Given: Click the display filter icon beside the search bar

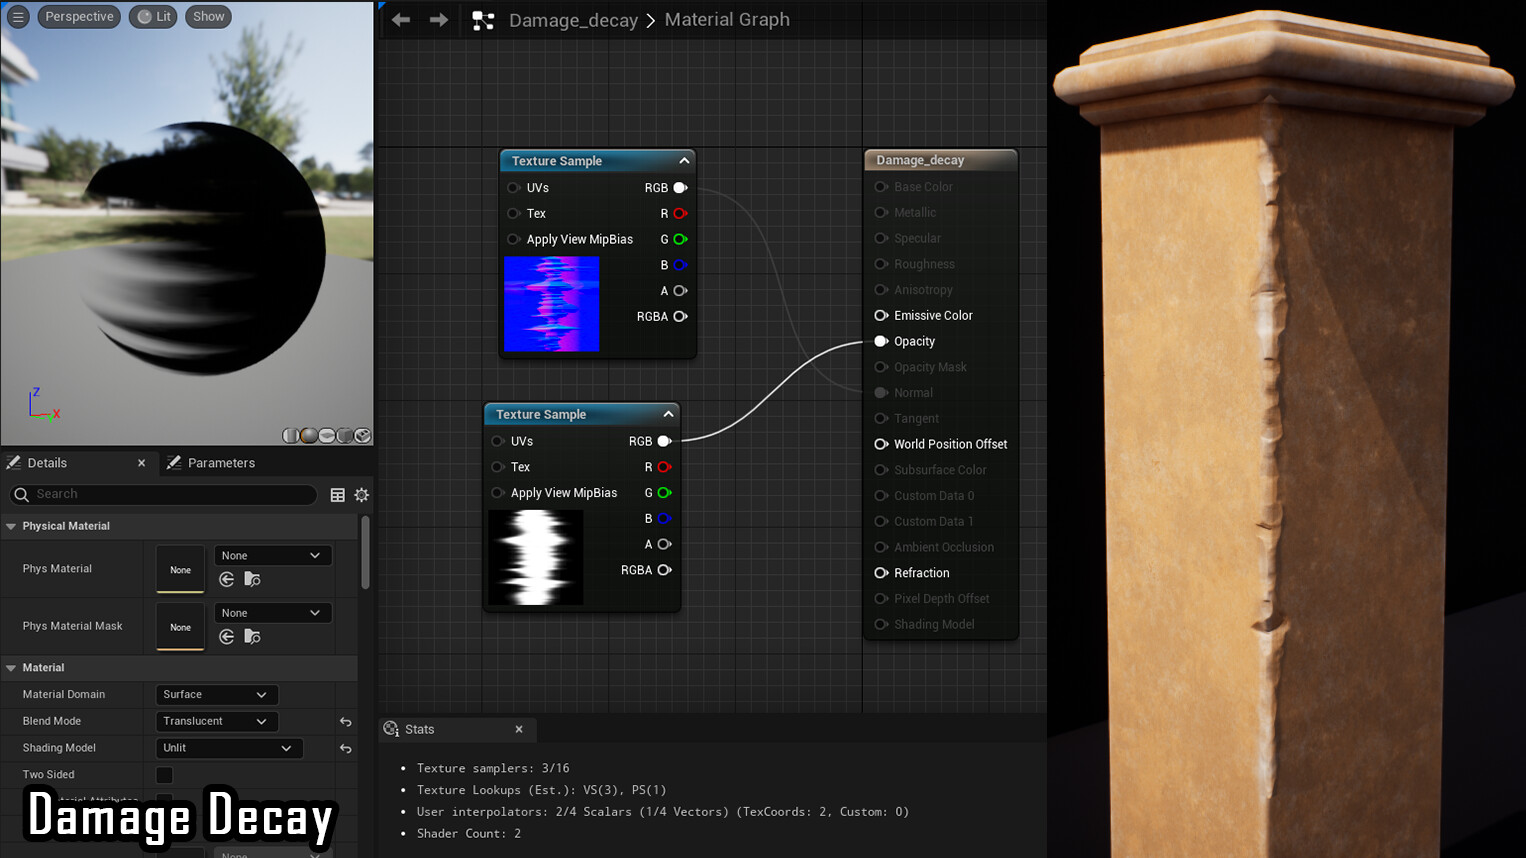Looking at the screenshot, I should [x=337, y=494].
